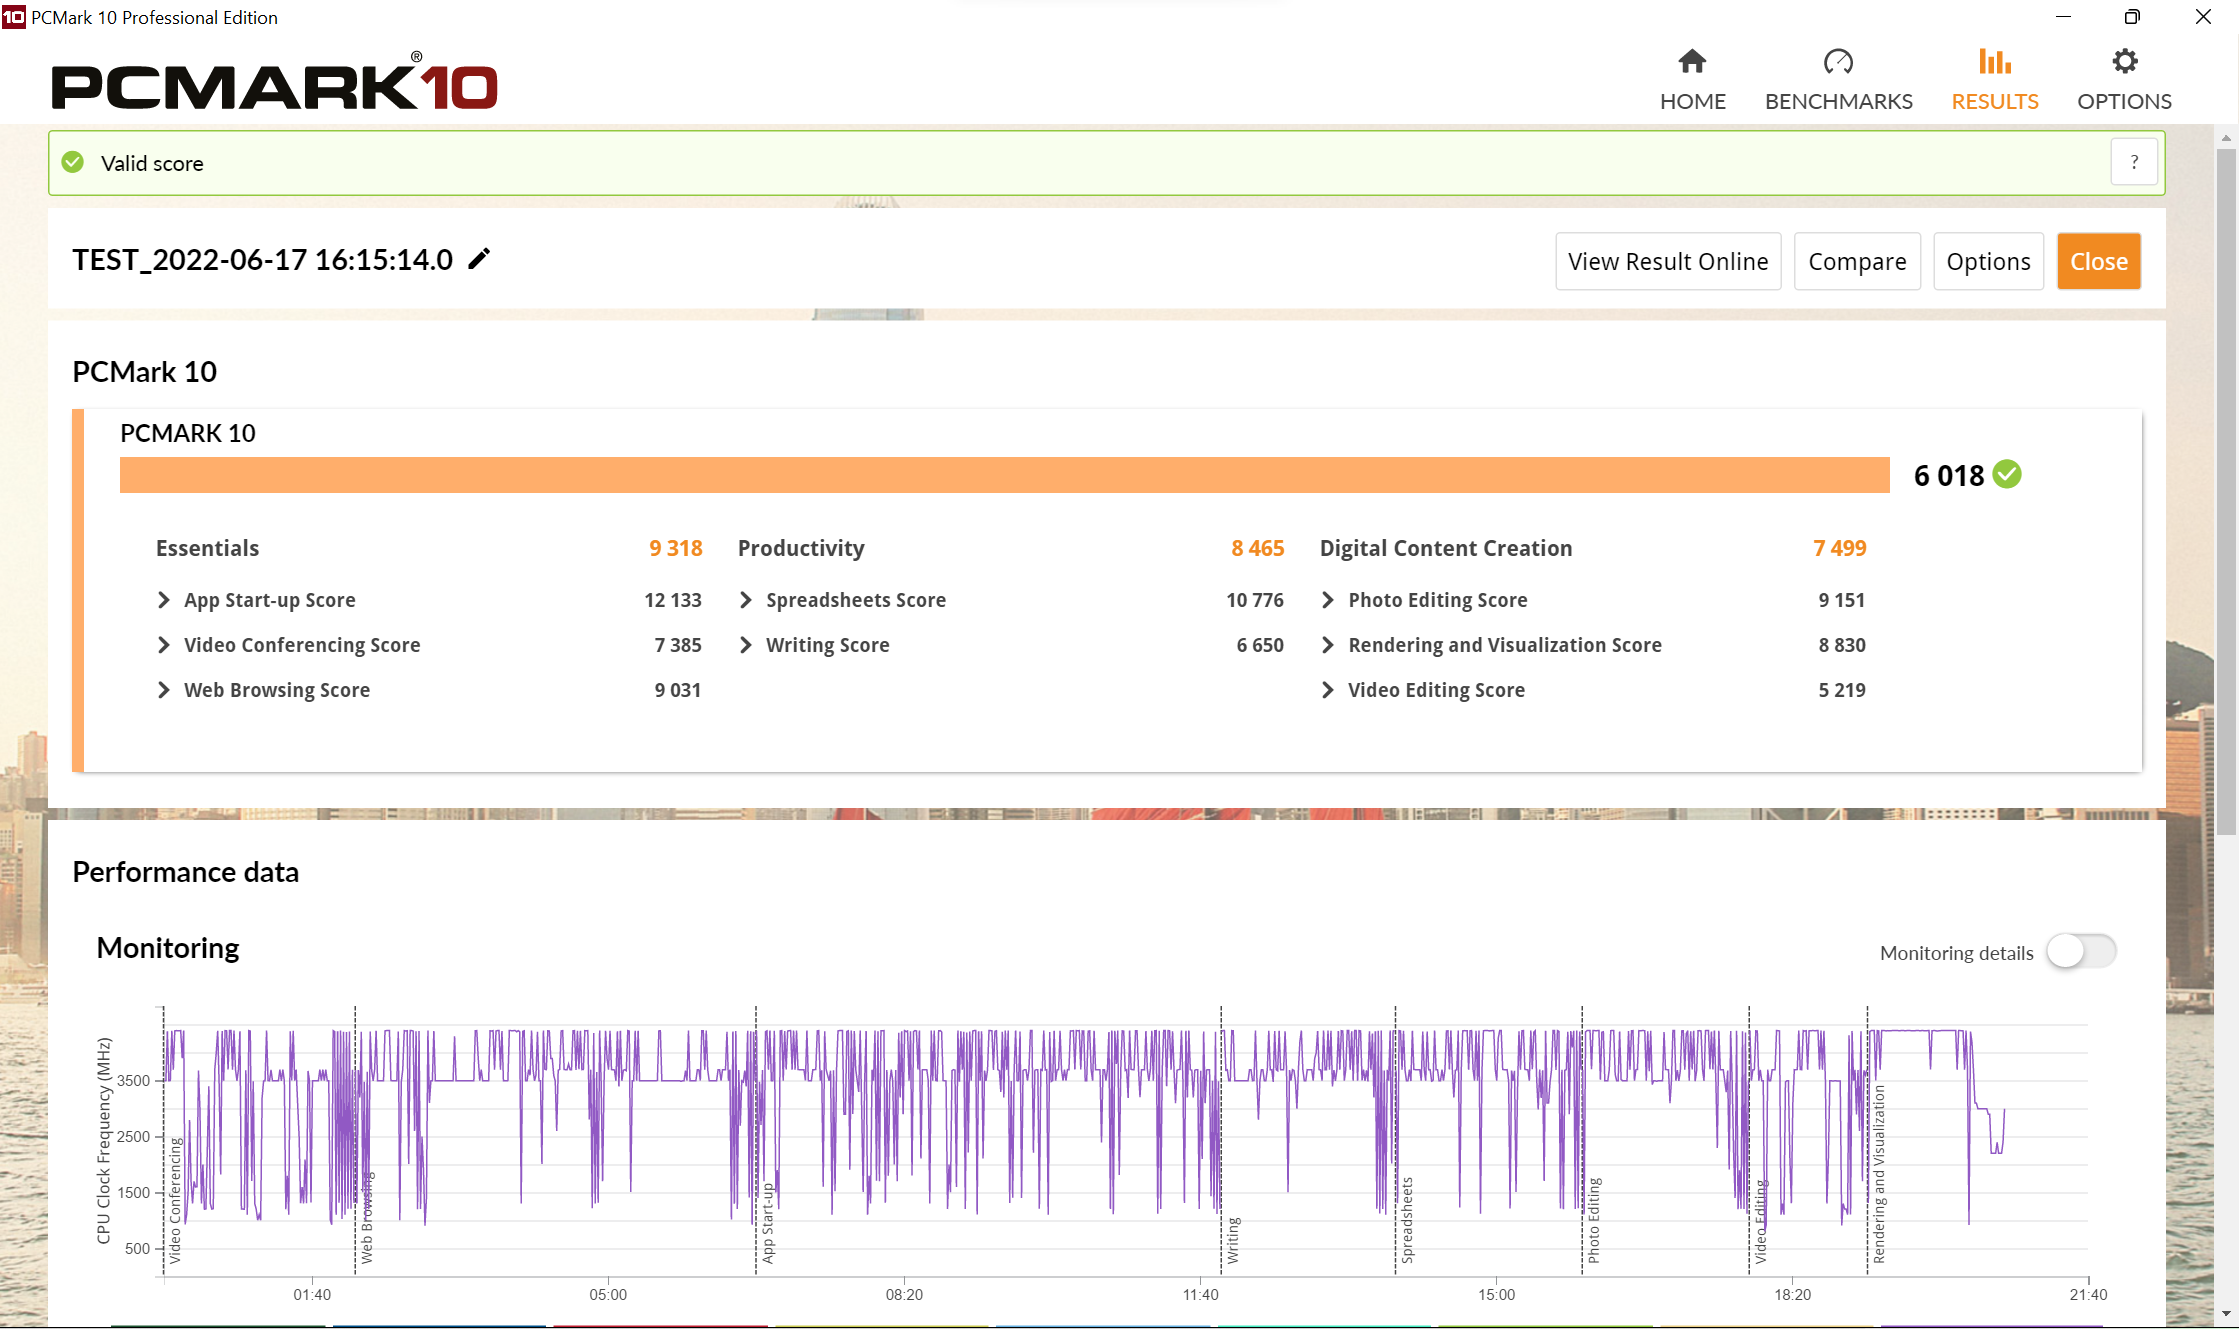Expand Video Conferencing Score details

click(163, 646)
